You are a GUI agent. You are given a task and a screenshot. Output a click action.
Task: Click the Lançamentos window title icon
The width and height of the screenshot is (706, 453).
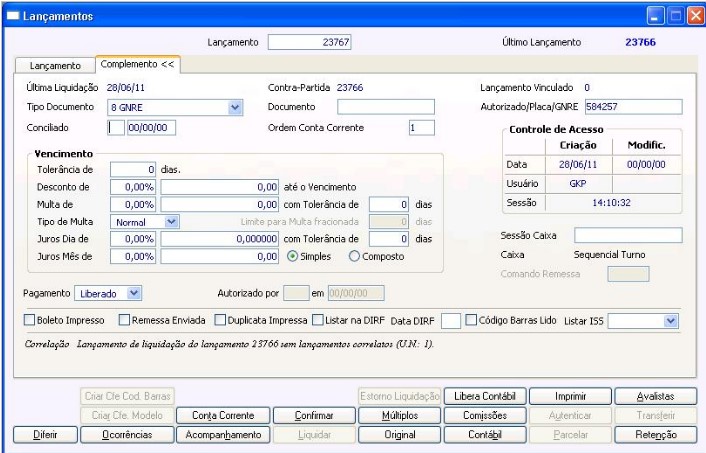(x=12, y=17)
